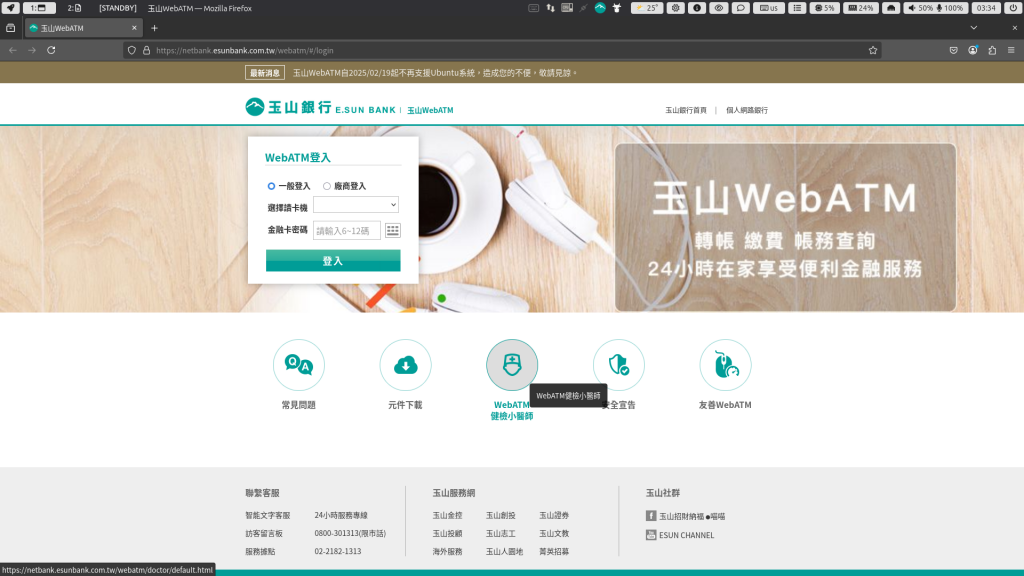Open the 服務據點 link
This screenshot has width=1024, height=576.
click(260, 551)
